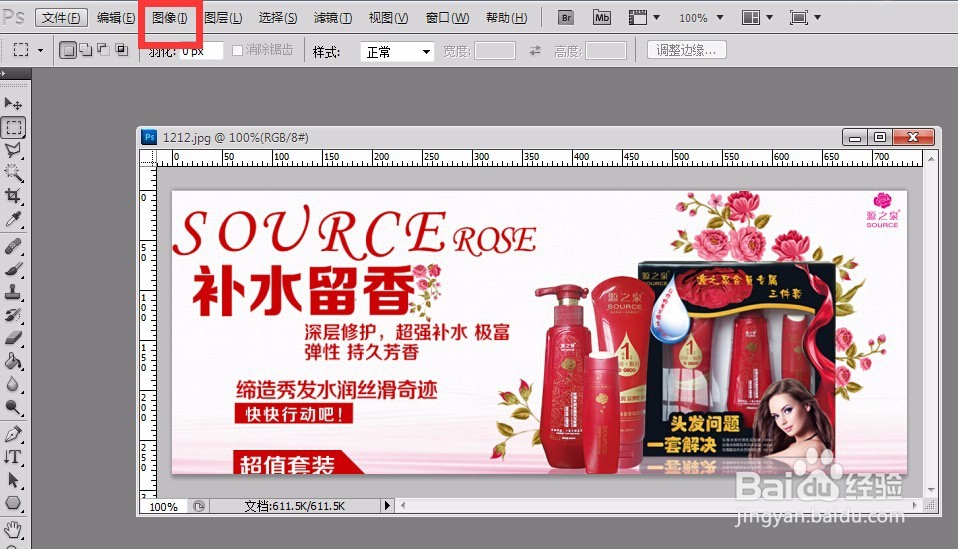Image resolution: width=958 pixels, height=549 pixels.
Task: Click the 宽度 width input field
Action: 495,51
